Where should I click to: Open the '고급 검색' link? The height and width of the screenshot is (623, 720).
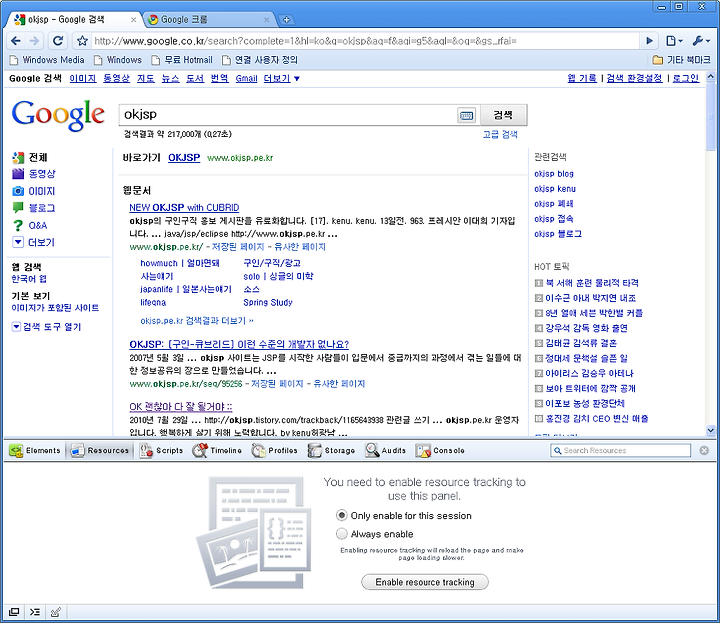click(x=500, y=135)
